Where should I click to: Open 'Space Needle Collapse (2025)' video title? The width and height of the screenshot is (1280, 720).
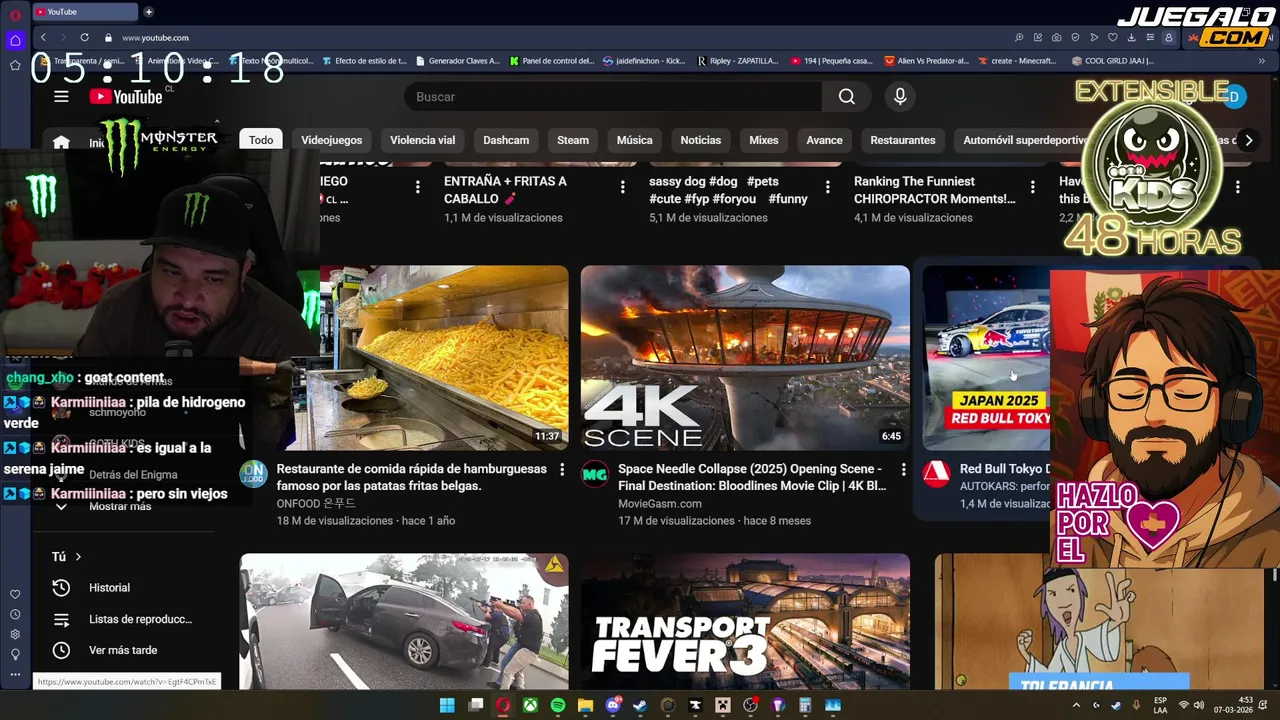click(752, 477)
